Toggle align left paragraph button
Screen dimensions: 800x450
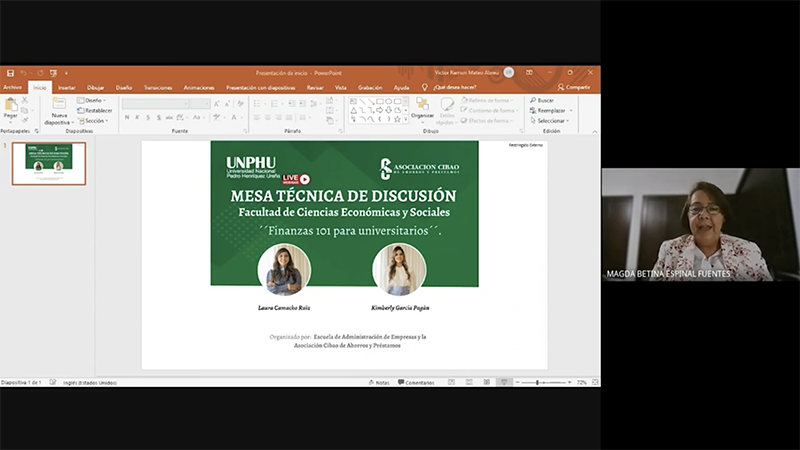coord(257,117)
